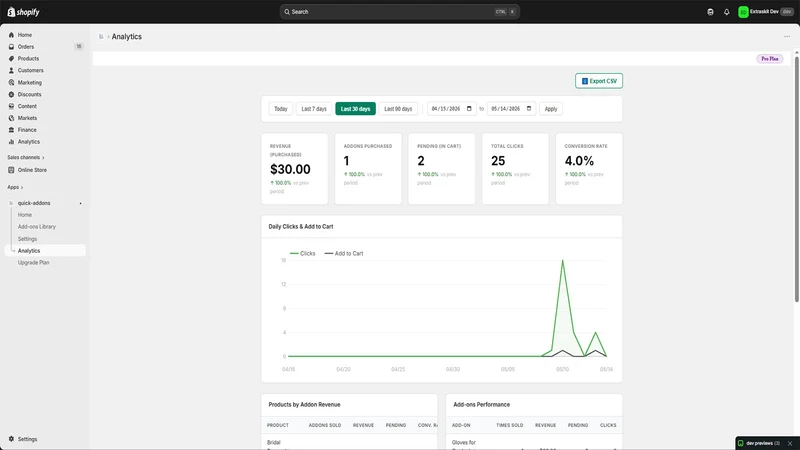The width and height of the screenshot is (800, 450).
Task: Open end date calendar picker icon
Action: 529,109
